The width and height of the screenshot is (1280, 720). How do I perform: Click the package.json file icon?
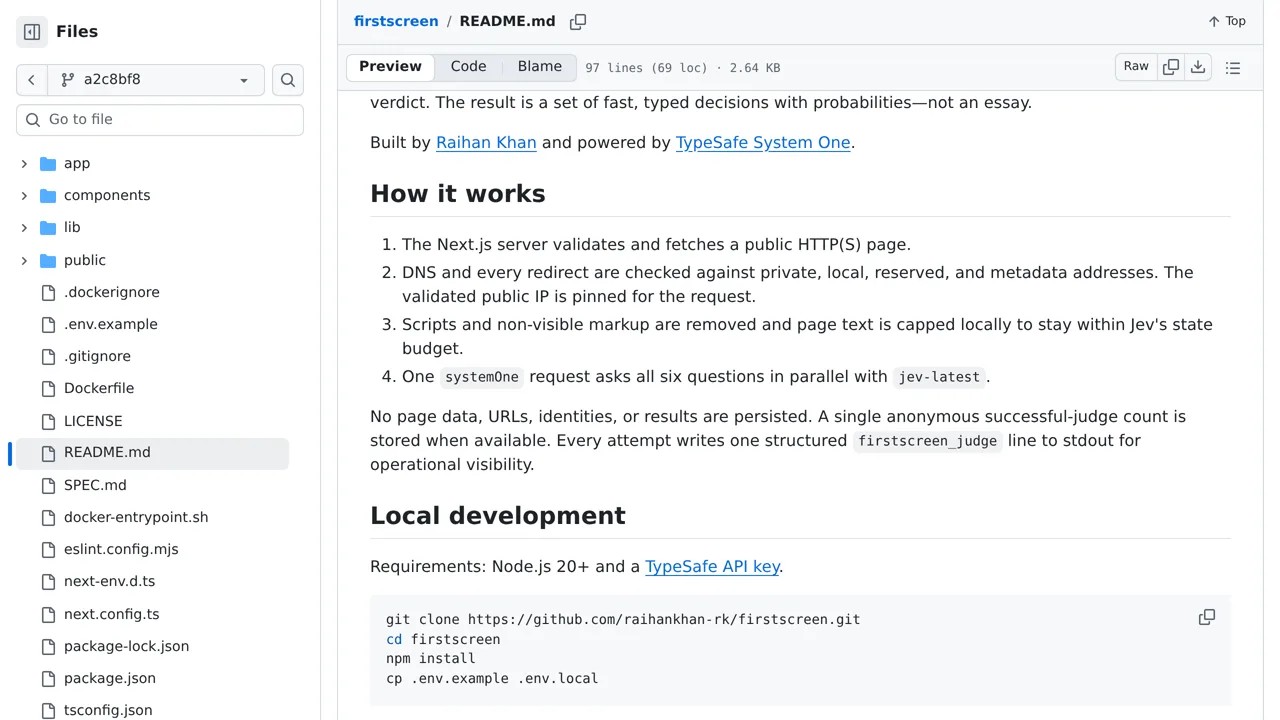48,678
